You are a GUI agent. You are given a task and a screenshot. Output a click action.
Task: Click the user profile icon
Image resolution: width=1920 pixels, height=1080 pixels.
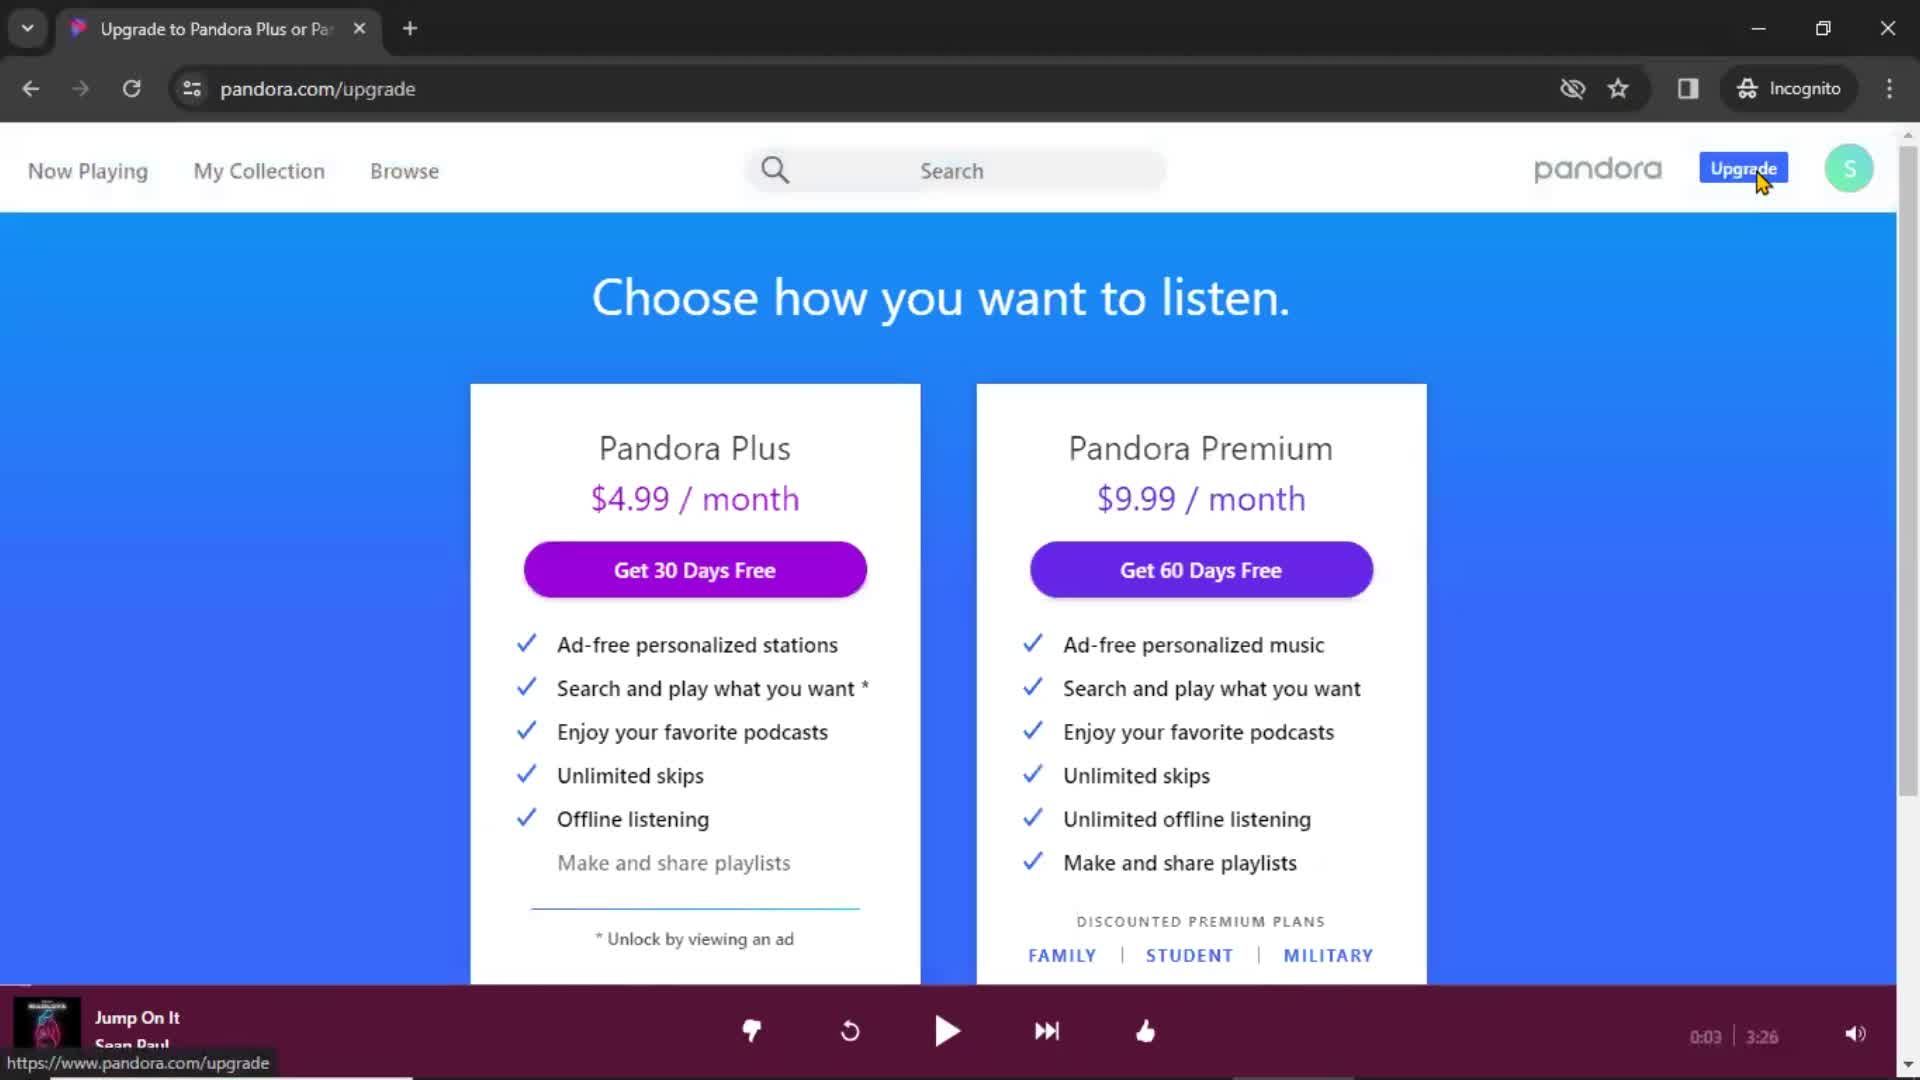point(1849,167)
